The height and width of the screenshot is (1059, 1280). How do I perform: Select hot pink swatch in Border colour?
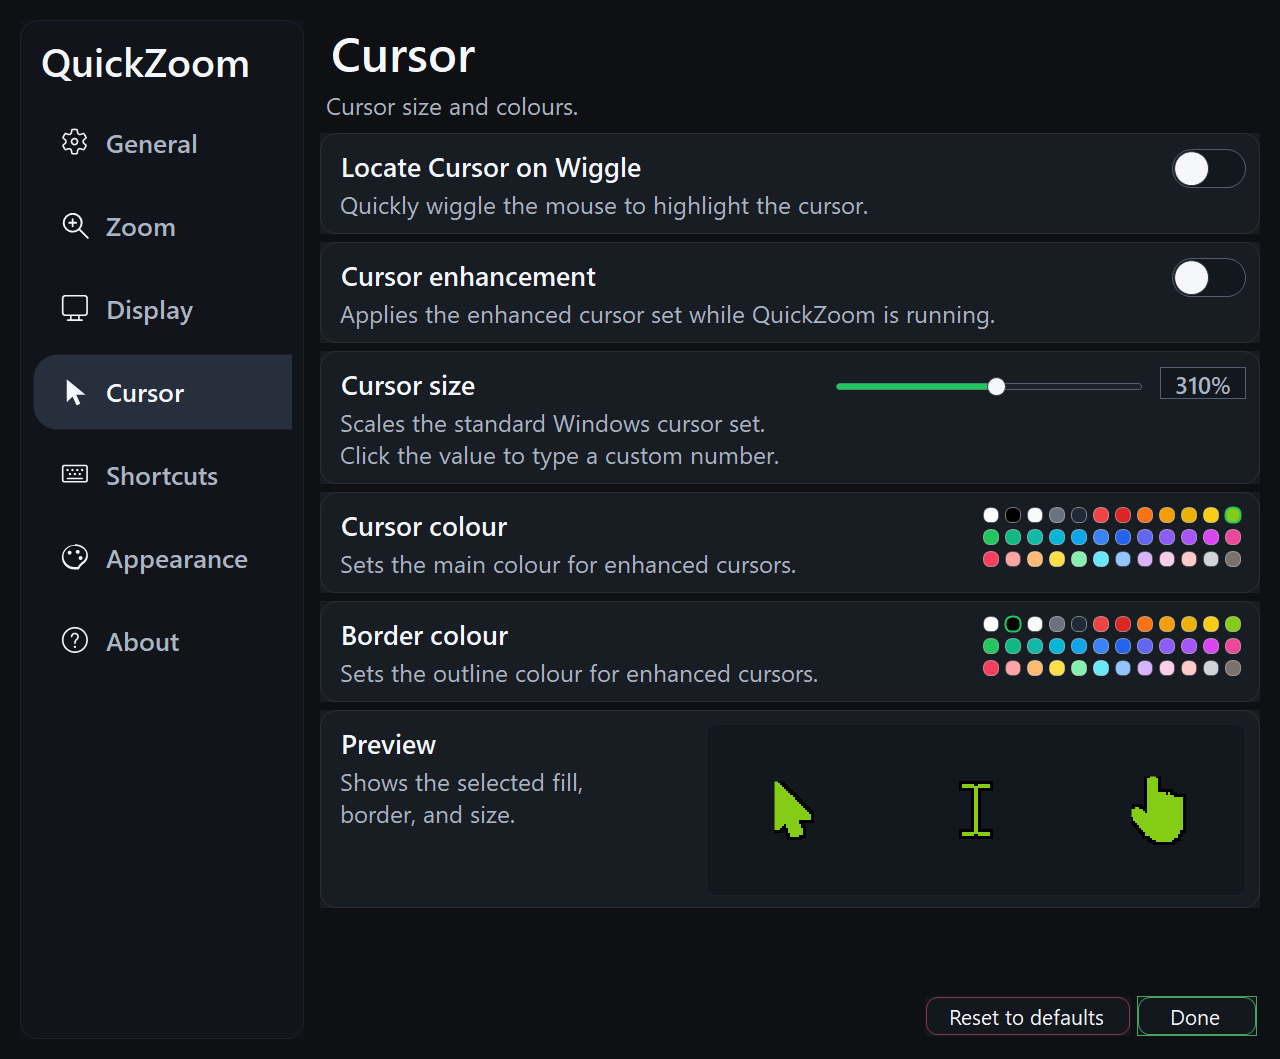click(x=1233, y=646)
